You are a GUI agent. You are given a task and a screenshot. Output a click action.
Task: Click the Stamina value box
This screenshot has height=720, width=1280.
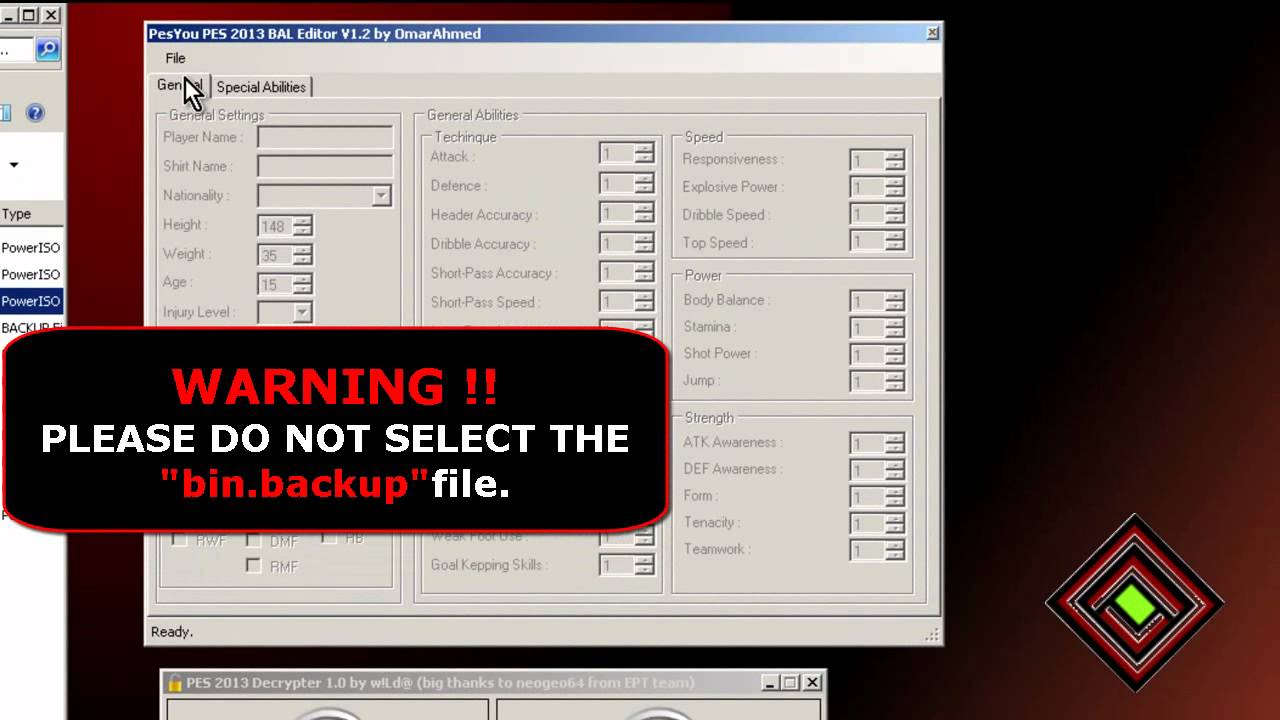[x=868, y=328]
